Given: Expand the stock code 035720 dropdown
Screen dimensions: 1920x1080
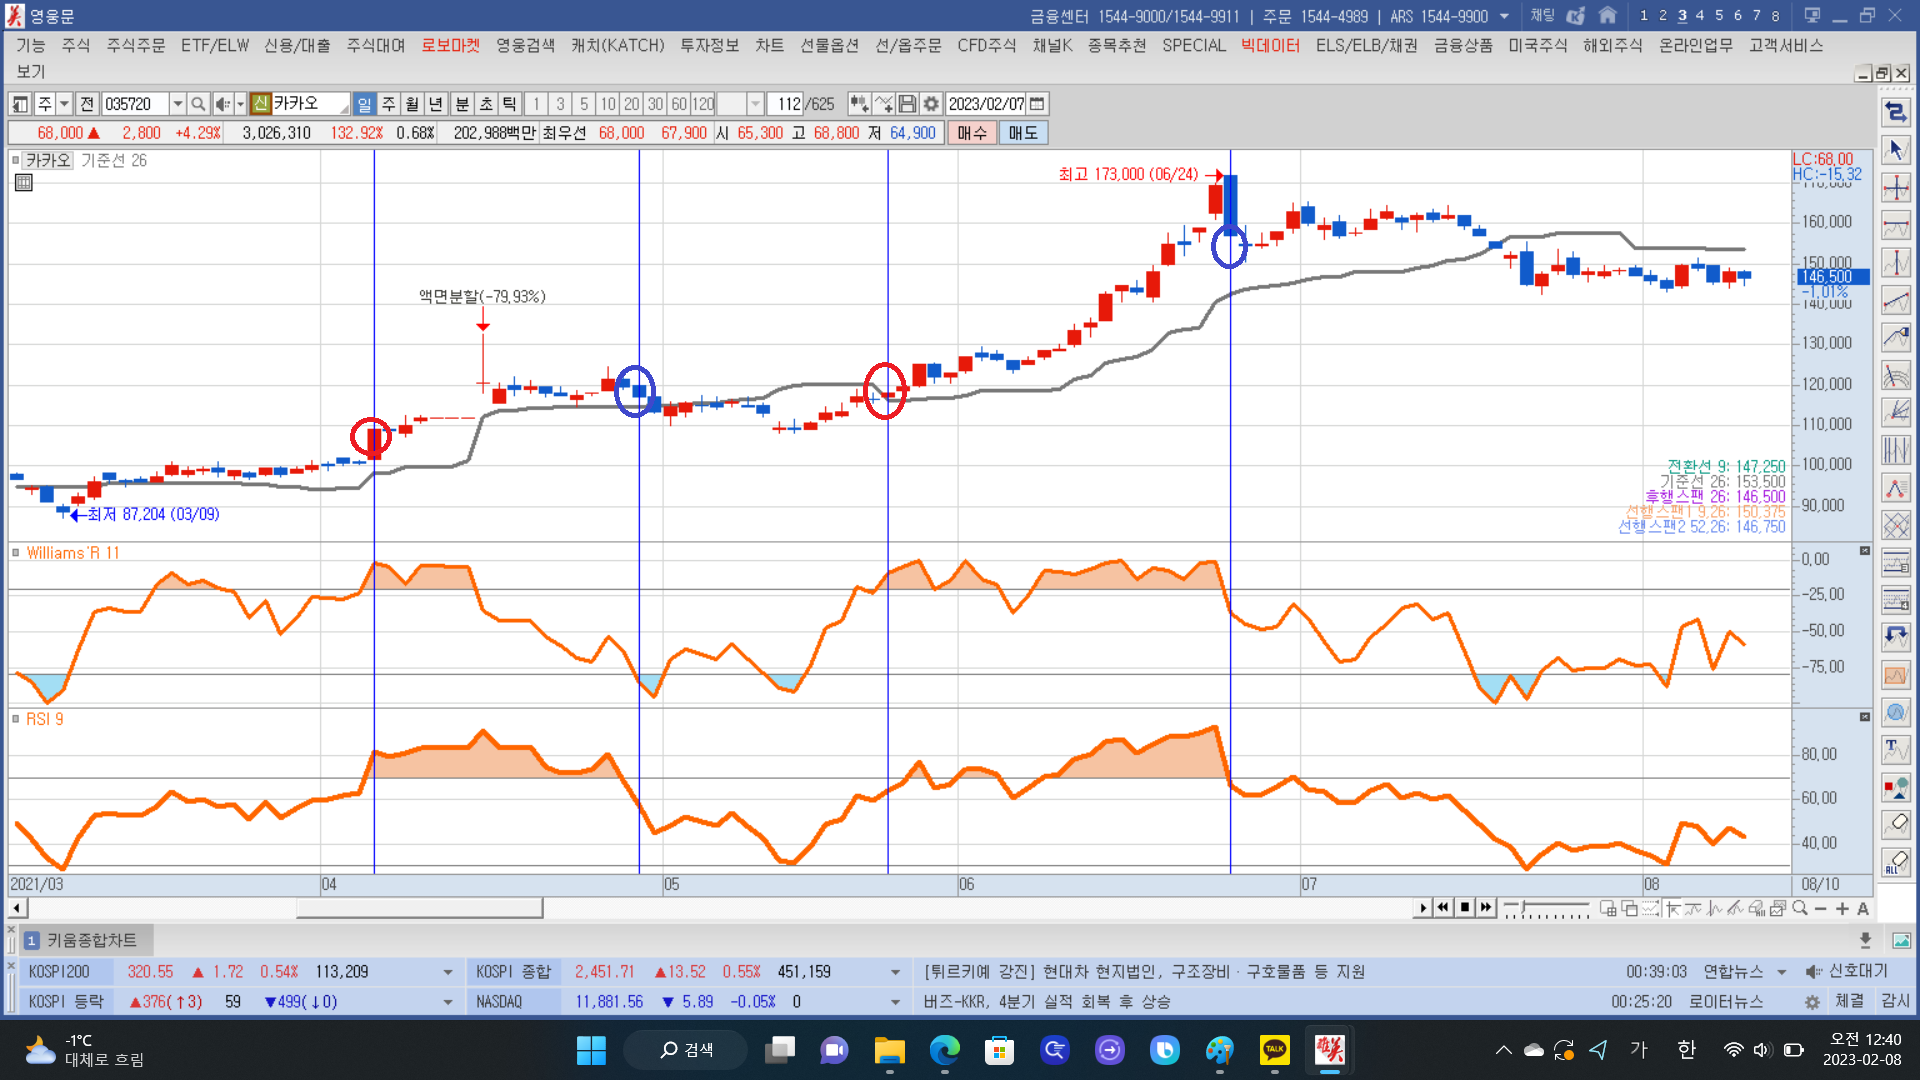Looking at the screenshot, I should (177, 104).
